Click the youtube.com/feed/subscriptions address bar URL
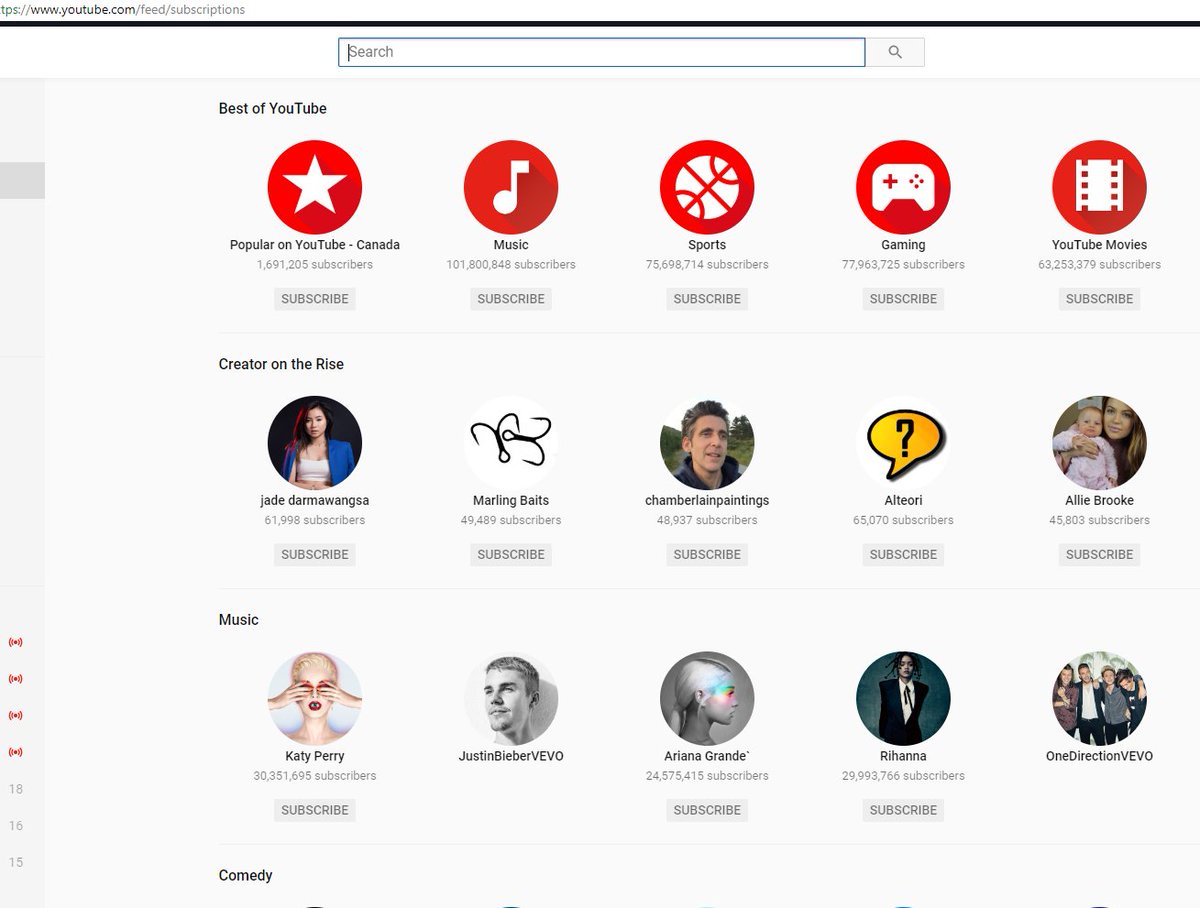The width and height of the screenshot is (1200, 908). pos(123,9)
